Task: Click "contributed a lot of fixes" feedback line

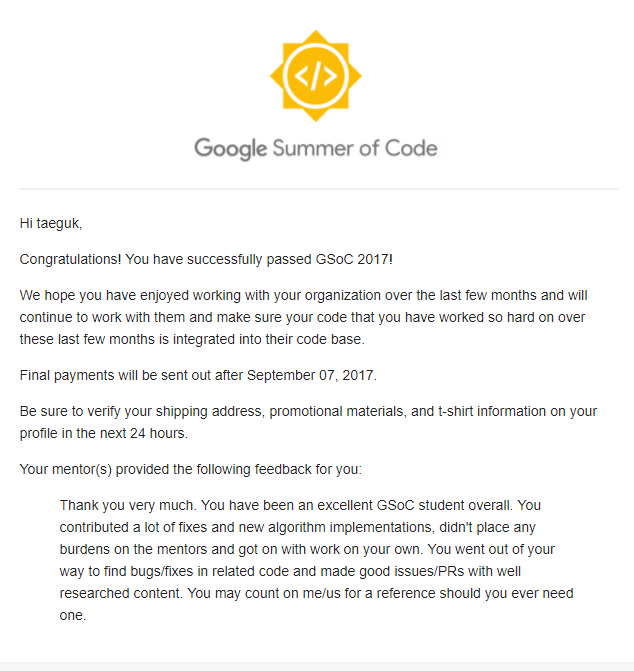Action: point(297,527)
